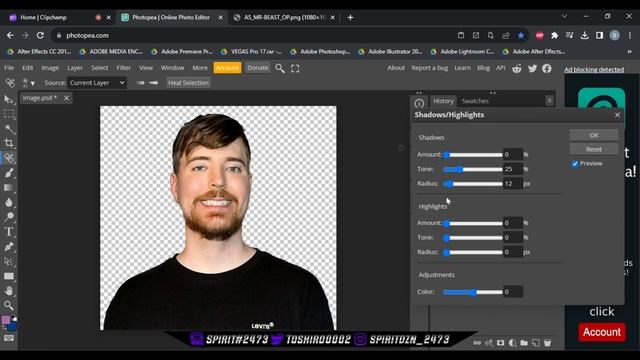Open the Image menu
The height and width of the screenshot is (360, 640).
coord(50,68)
